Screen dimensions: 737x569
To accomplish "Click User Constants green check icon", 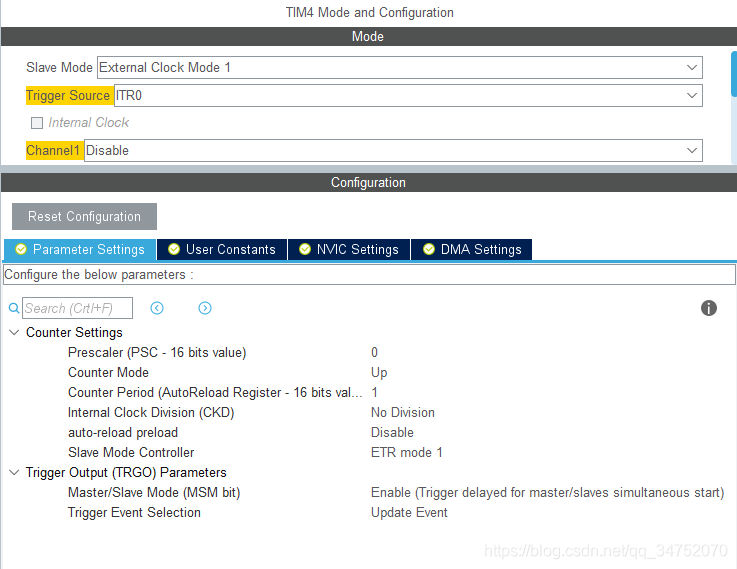I will click(174, 249).
